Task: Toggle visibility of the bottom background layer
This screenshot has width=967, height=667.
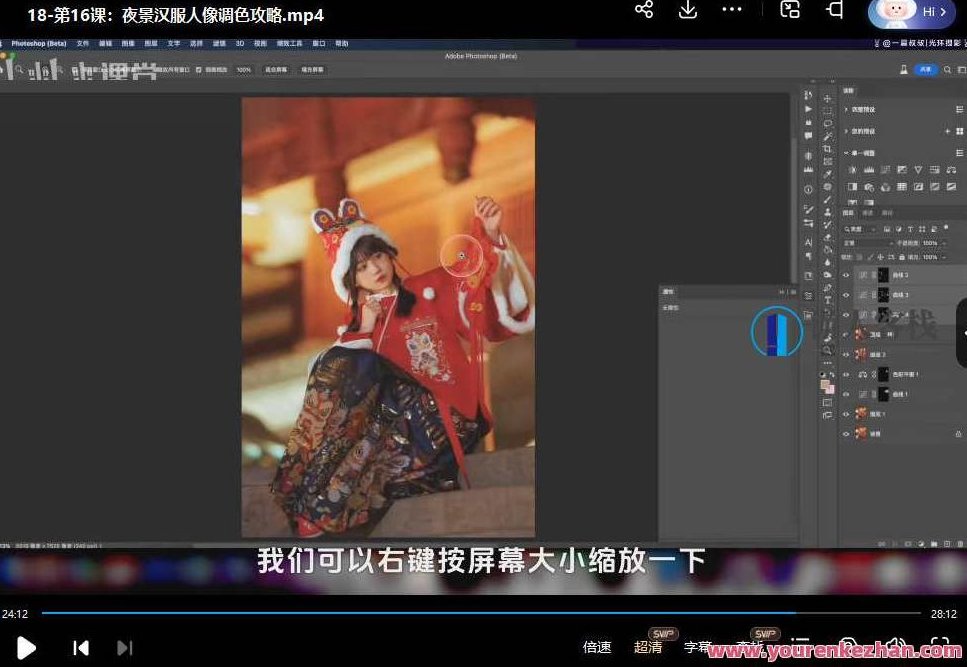Action: tap(846, 433)
